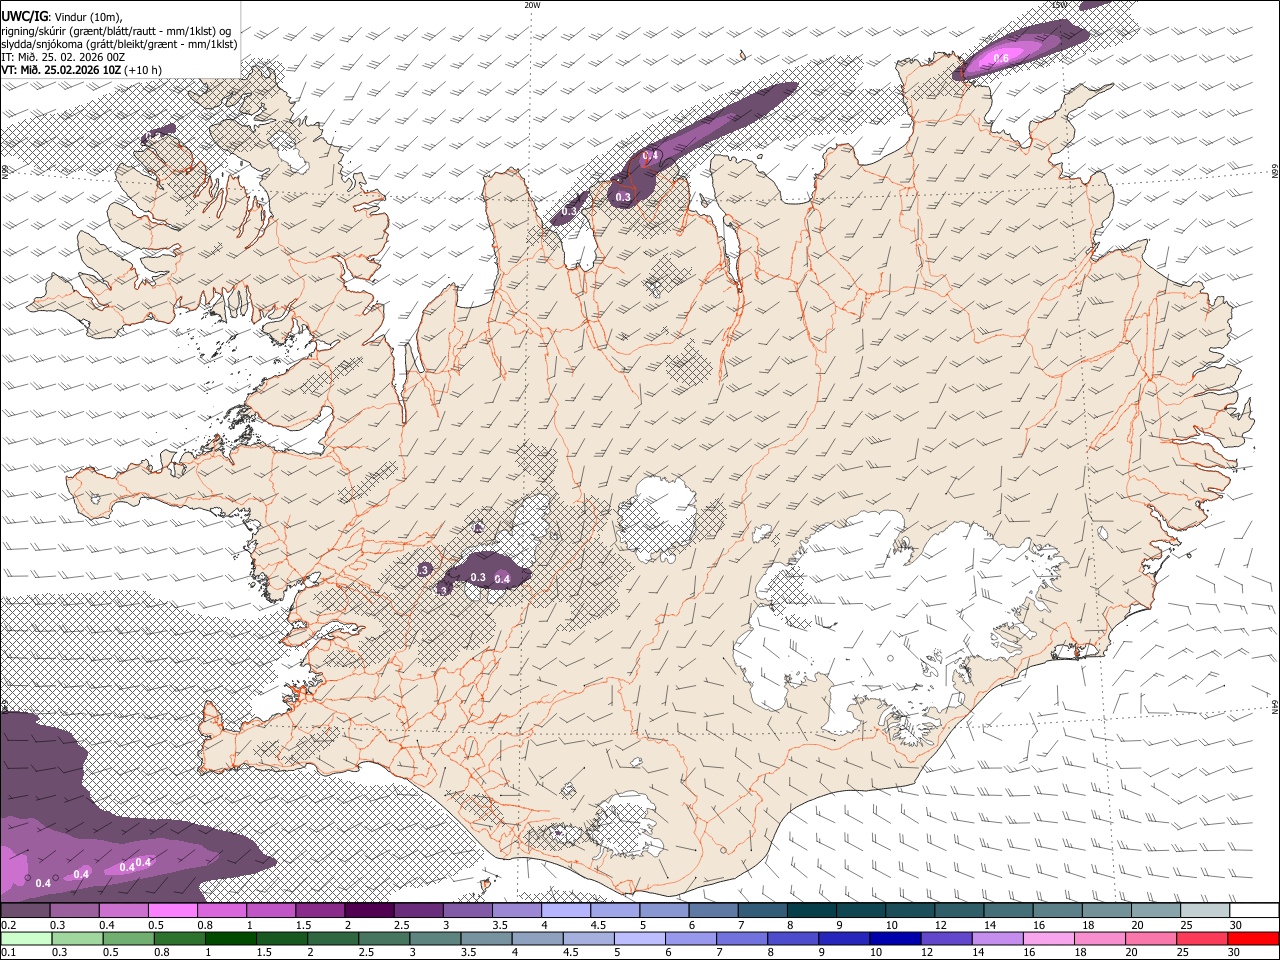Pick the darkest green swatch after 1 in rain legend
The width and height of the screenshot is (1280, 960).
click(230, 938)
